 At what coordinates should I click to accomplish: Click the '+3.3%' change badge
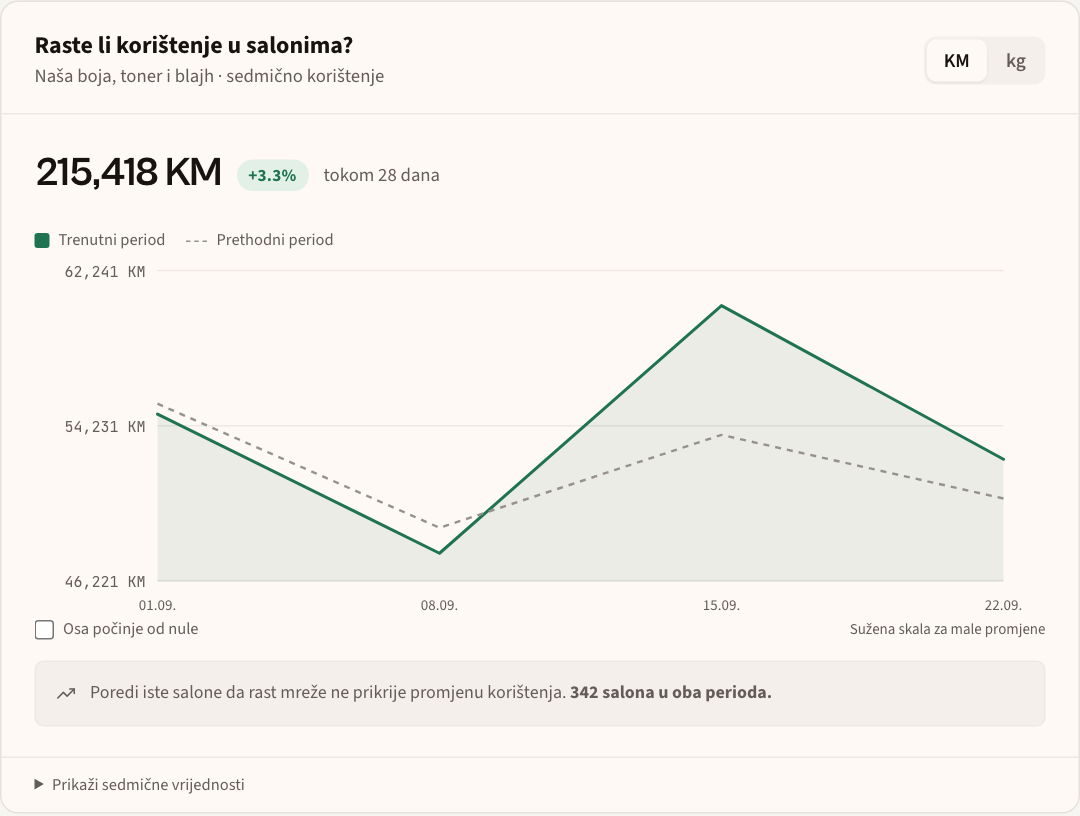273,176
